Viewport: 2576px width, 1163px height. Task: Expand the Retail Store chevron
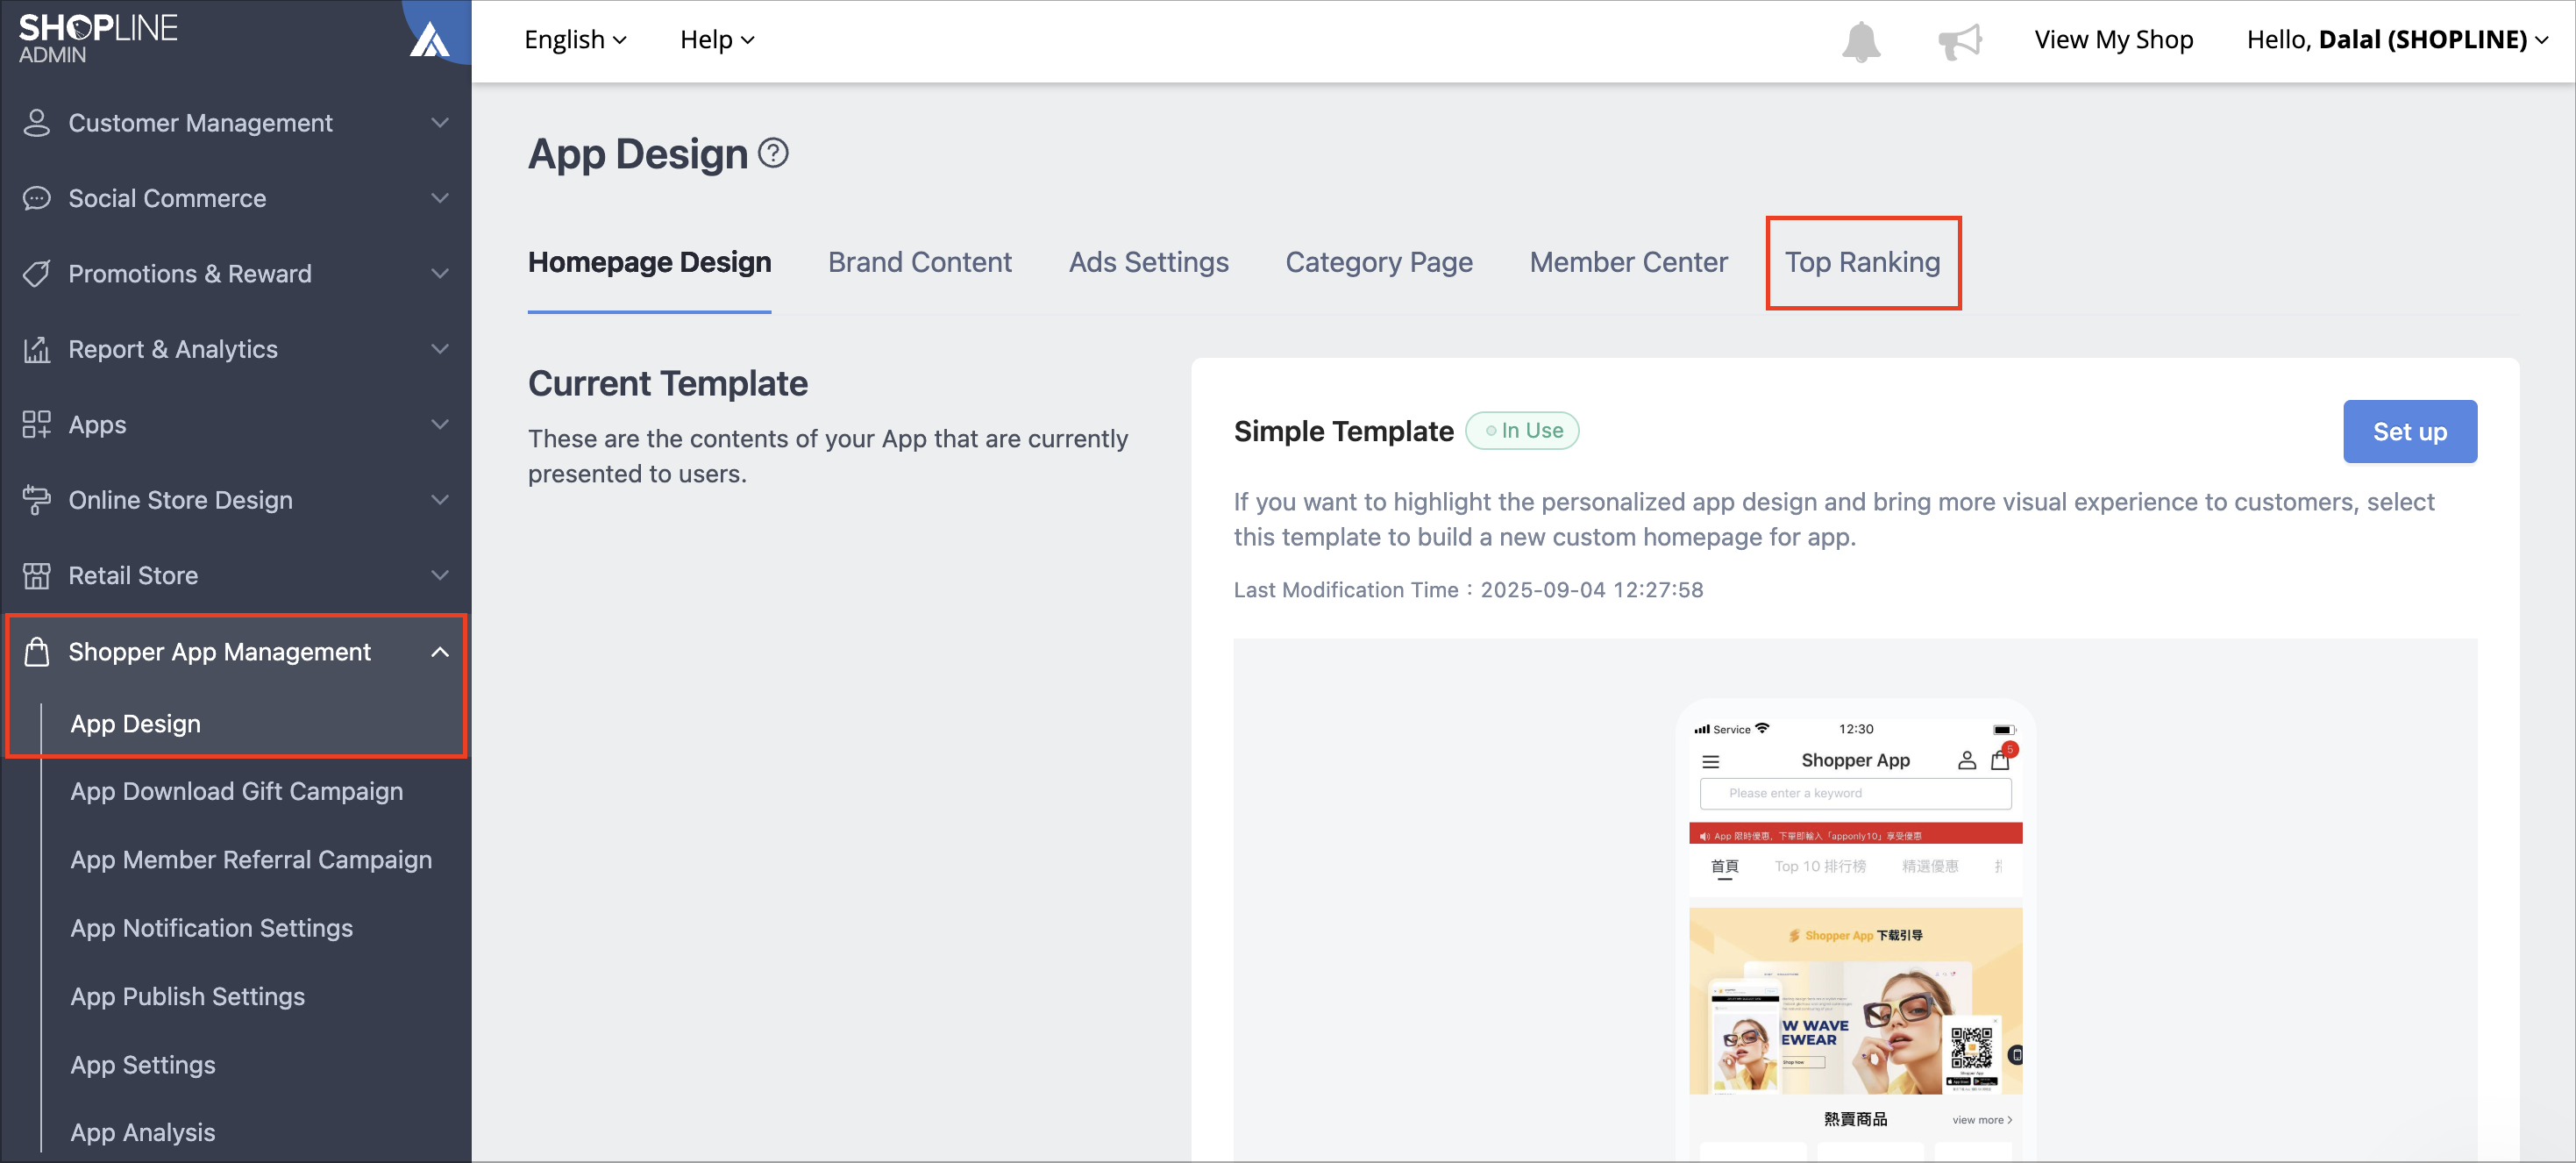tap(440, 576)
